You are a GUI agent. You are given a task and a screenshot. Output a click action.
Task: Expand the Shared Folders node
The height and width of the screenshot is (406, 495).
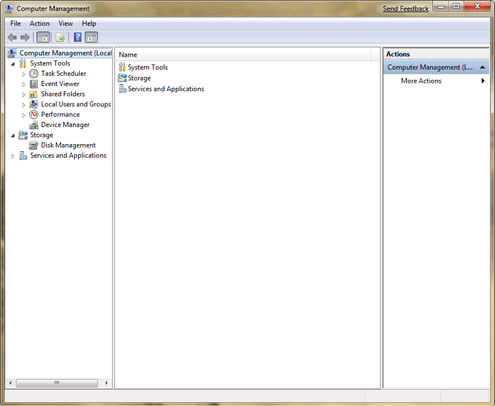click(x=23, y=94)
